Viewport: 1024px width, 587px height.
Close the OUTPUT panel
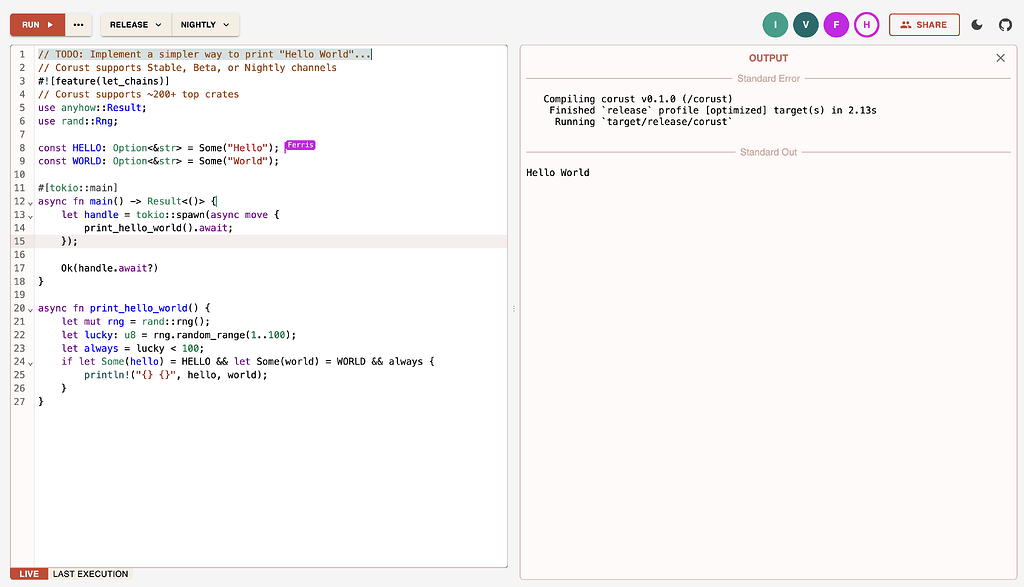(1000, 58)
